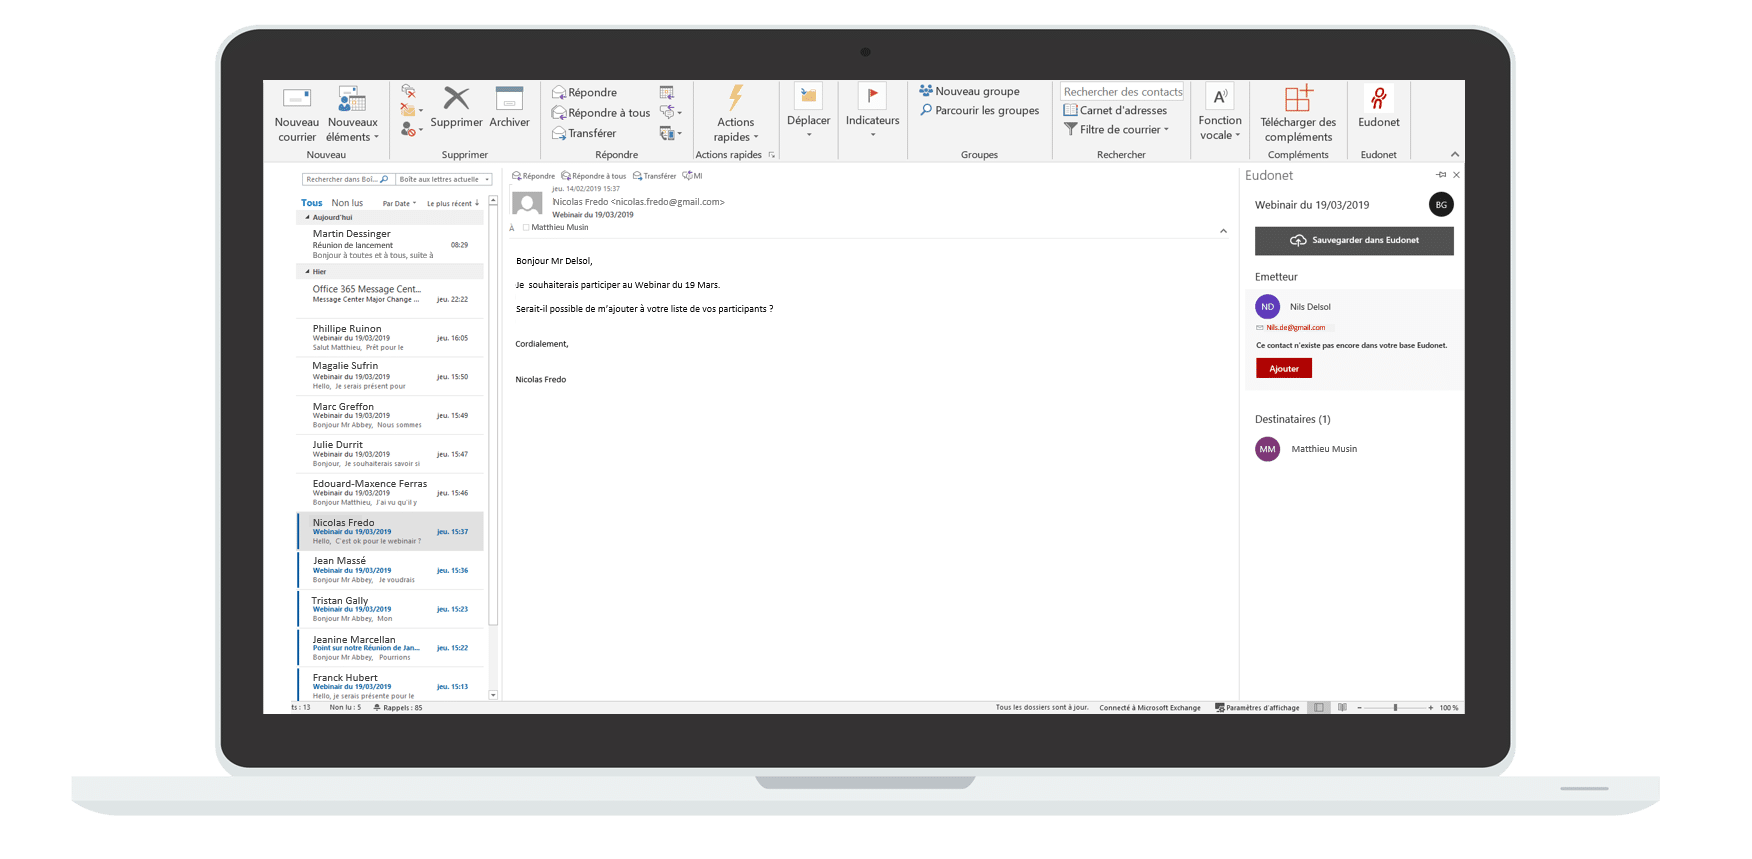Click the Archiver icon
The width and height of the screenshot is (1752, 859).
pos(509,98)
